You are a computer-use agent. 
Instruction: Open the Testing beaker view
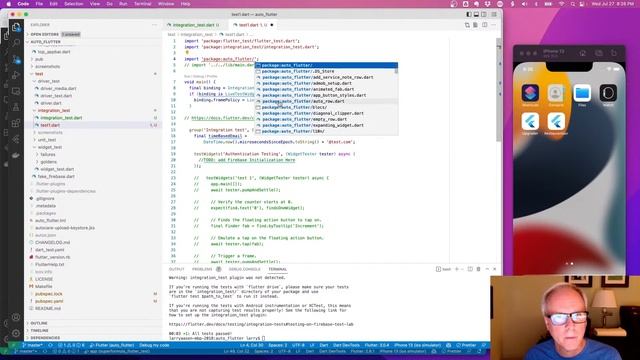click(x=16, y=107)
